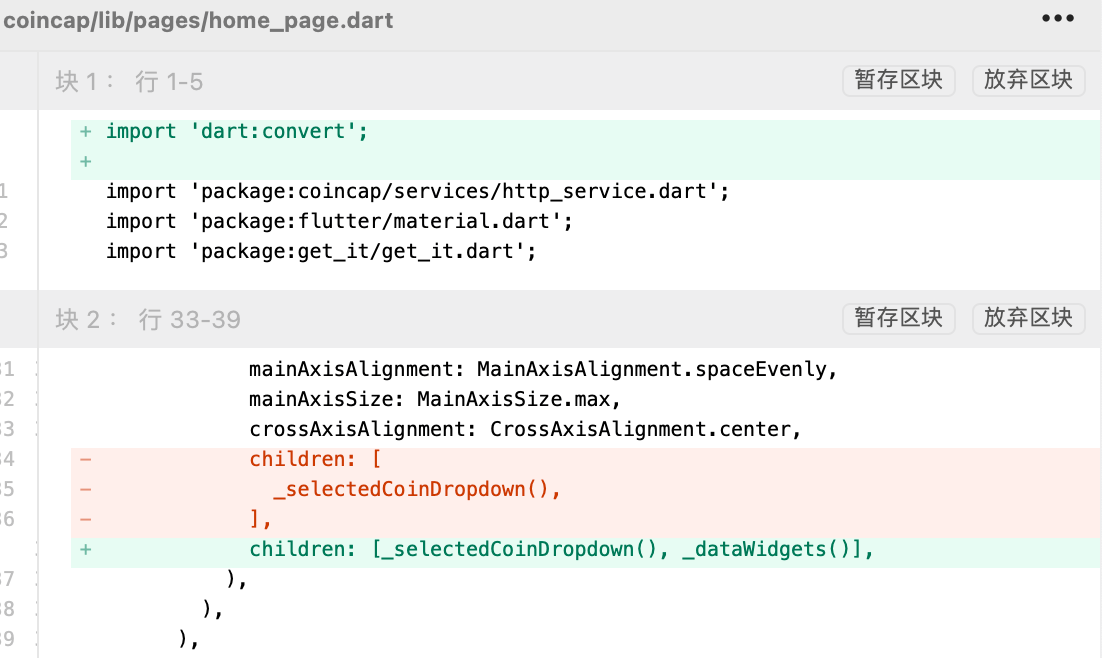Open the three-dot menu for home_page.dart
1102x658 pixels.
(1057, 19)
